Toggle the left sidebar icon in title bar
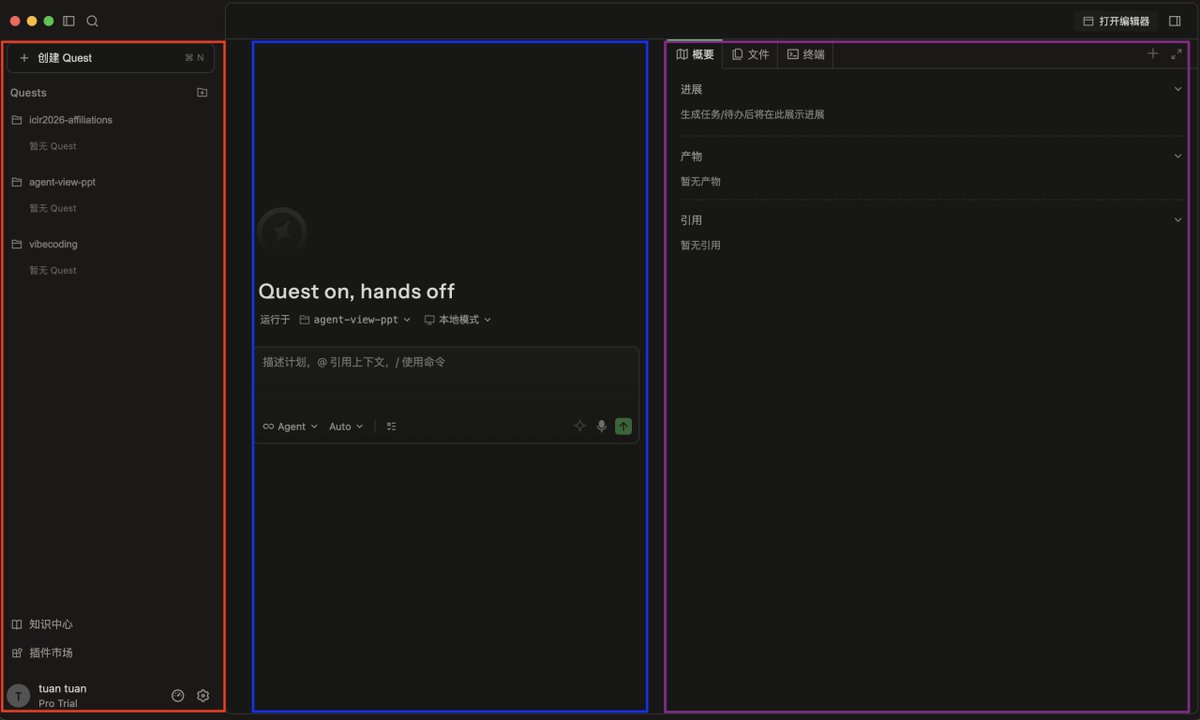 [x=69, y=21]
